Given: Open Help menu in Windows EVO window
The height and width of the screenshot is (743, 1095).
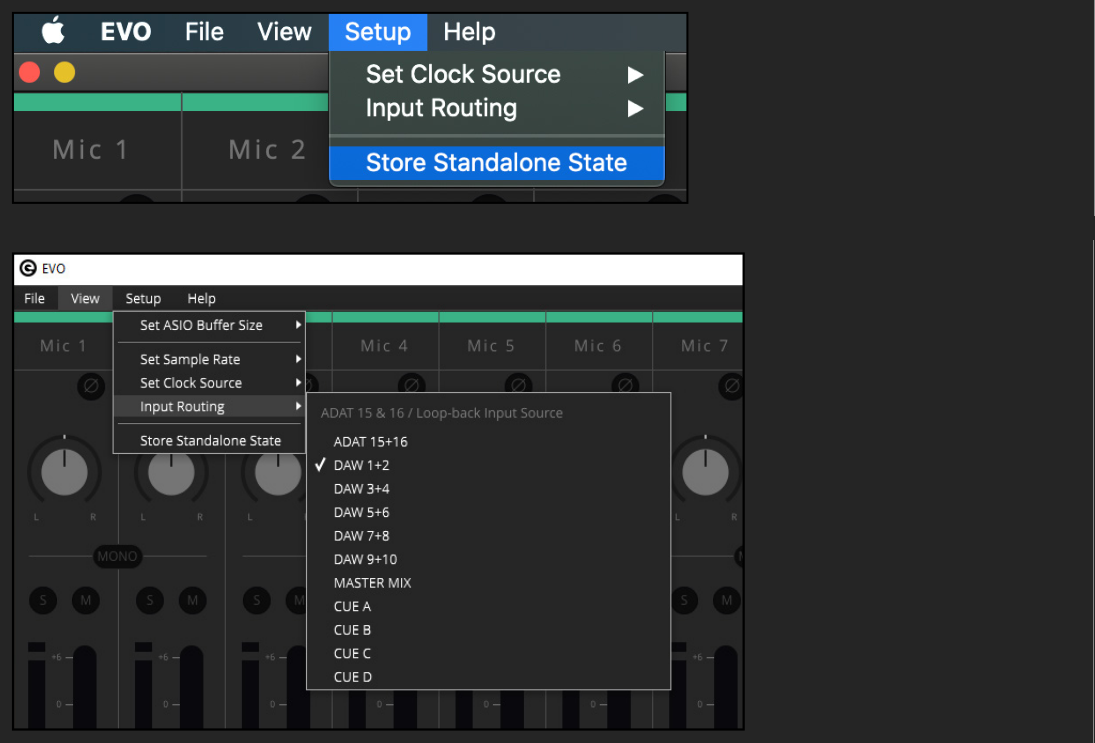Looking at the screenshot, I should (x=201, y=298).
